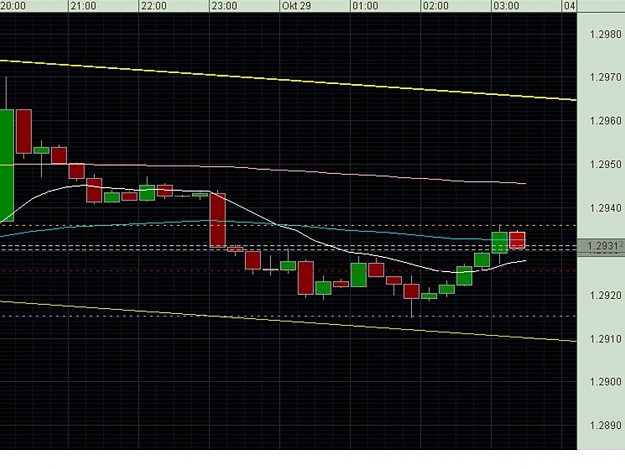
Task: Select the red candle with long lower wick before 02:00
Action: click(x=411, y=291)
